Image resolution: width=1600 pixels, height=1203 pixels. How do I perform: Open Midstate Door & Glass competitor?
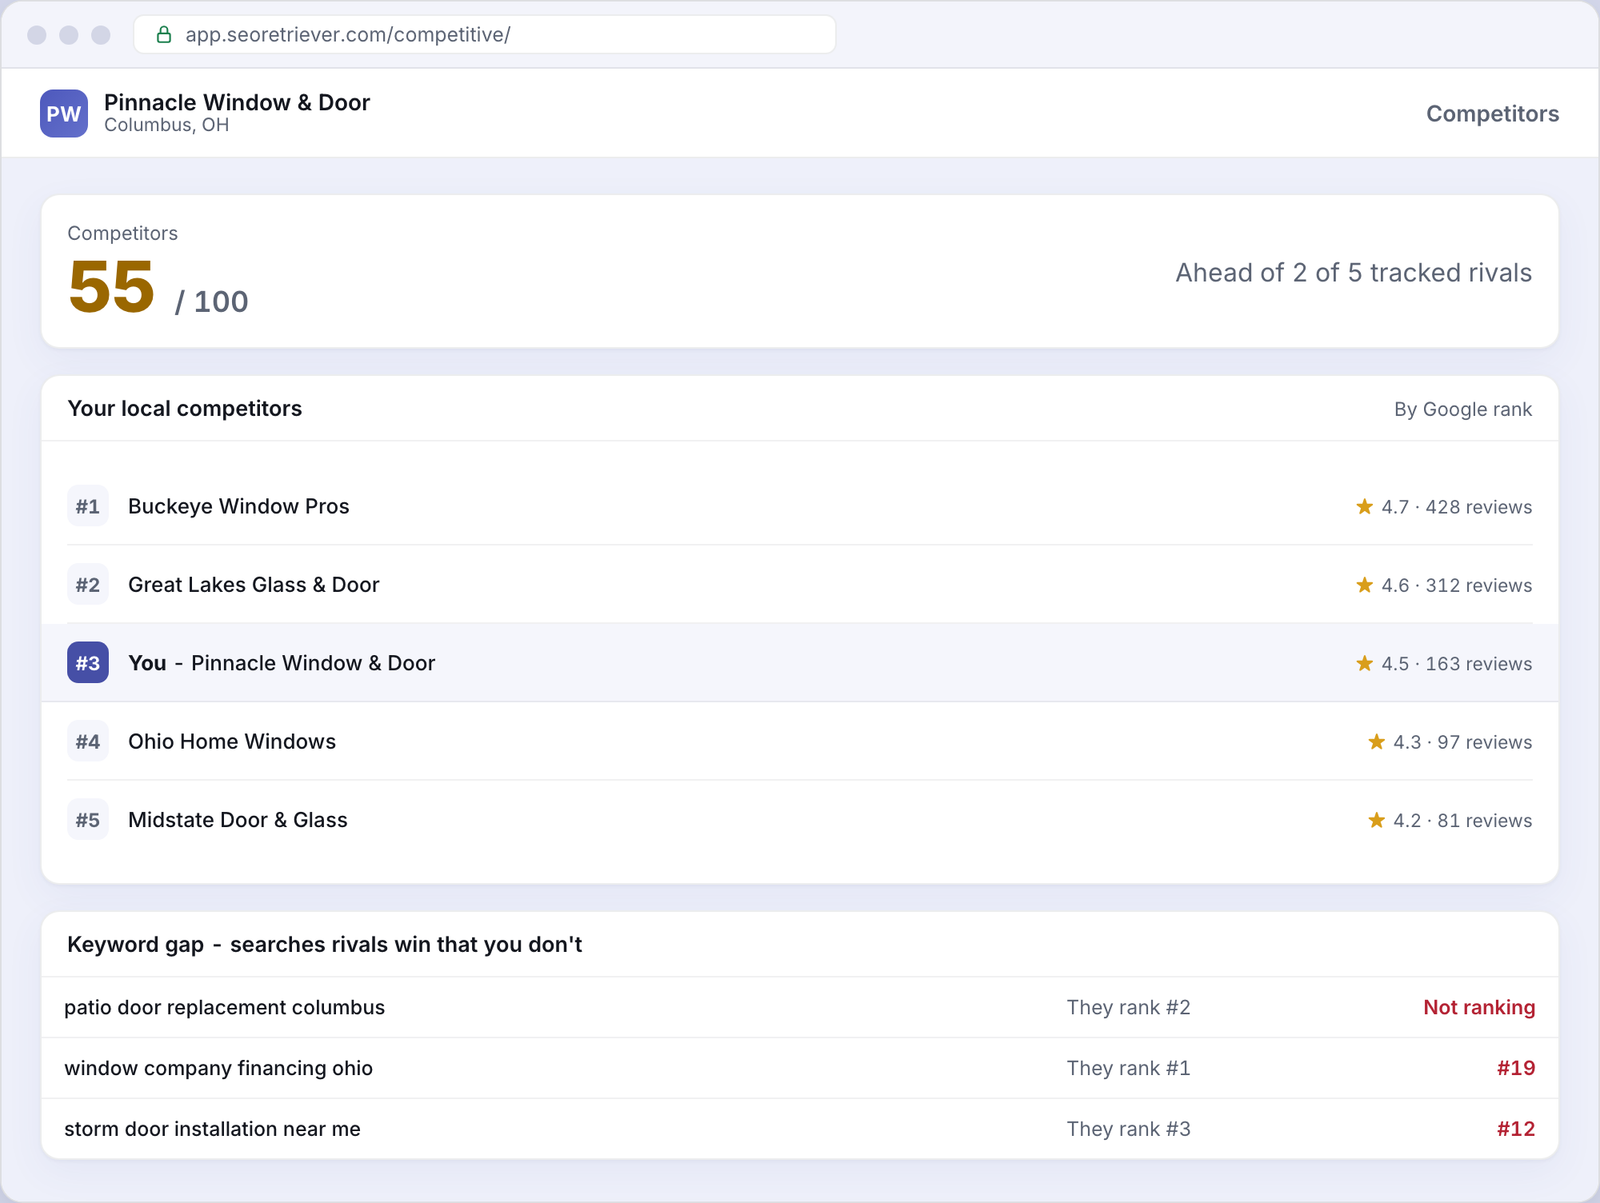click(238, 820)
